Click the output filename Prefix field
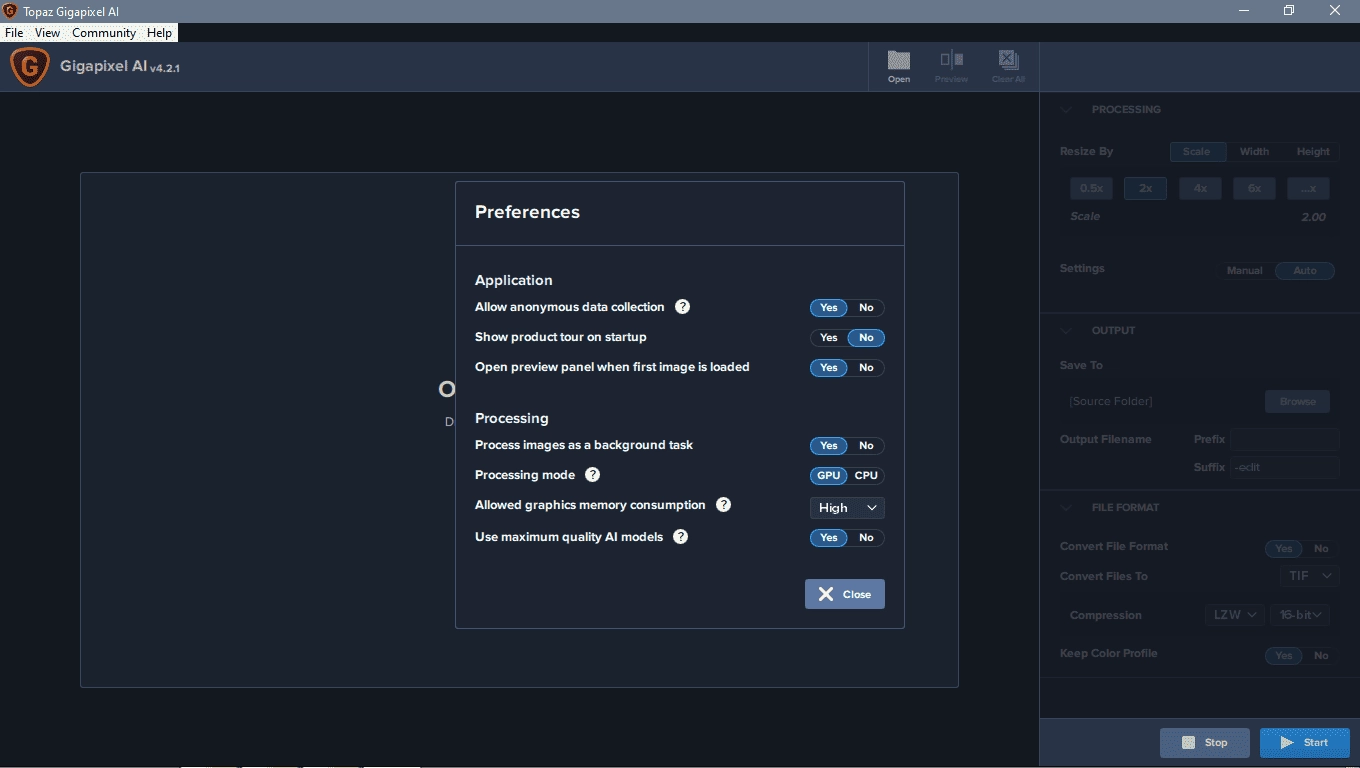This screenshot has height=768, width=1360. (1284, 439)
